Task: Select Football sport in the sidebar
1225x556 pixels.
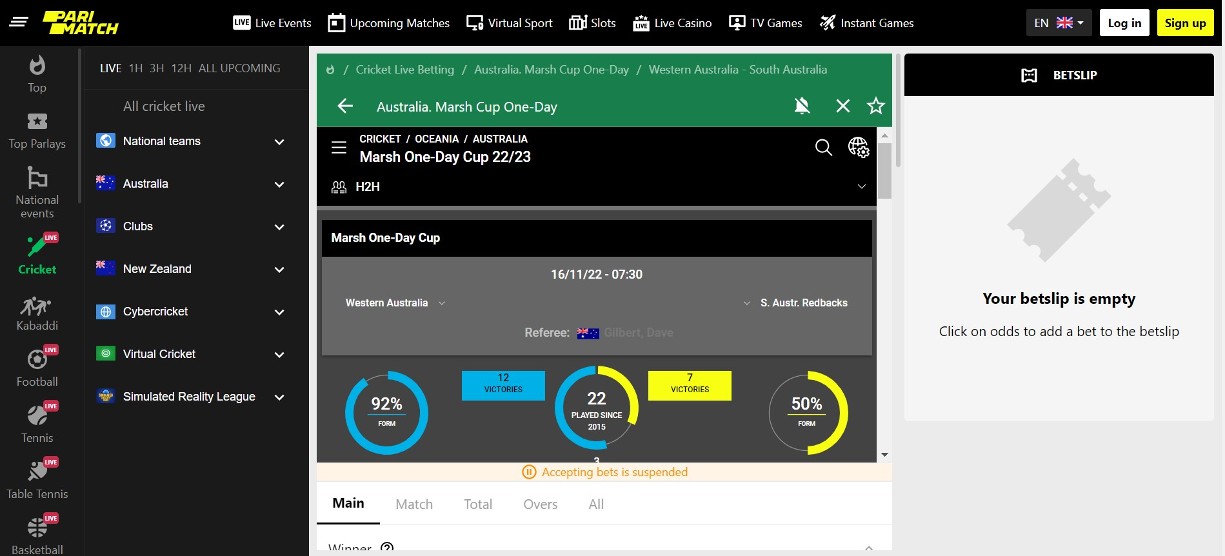Action: 37,368
